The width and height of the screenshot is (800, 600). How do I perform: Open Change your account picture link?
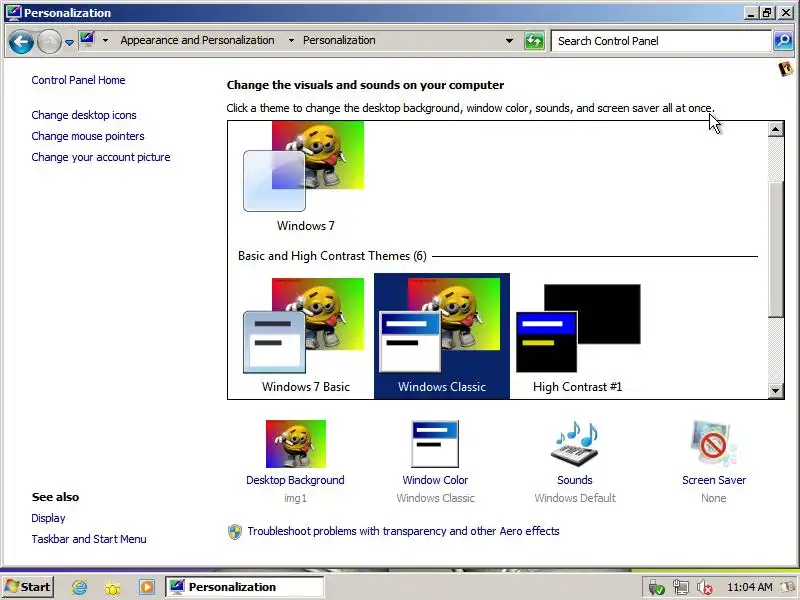pyautogui.click(x=101, y=157)
